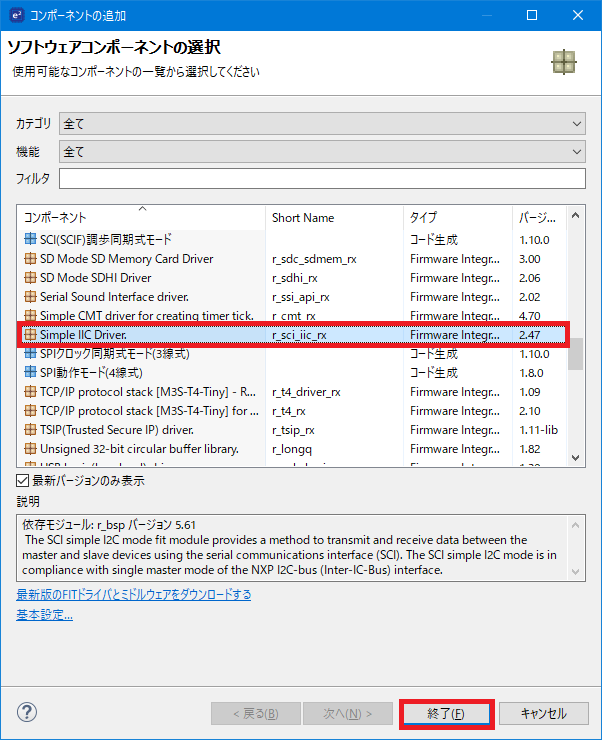Screen dimensions: 602x740
Task: Maximize the コンポーネントの追加 dialog window
Action: click(532, 15)
